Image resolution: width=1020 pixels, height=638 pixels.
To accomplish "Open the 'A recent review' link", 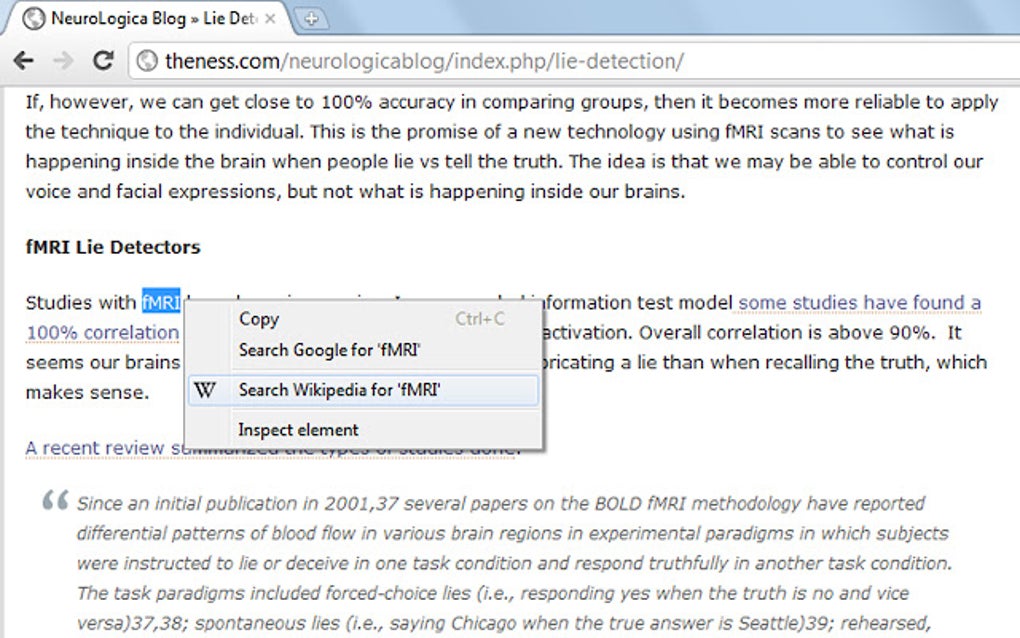I will click(92, 447).
